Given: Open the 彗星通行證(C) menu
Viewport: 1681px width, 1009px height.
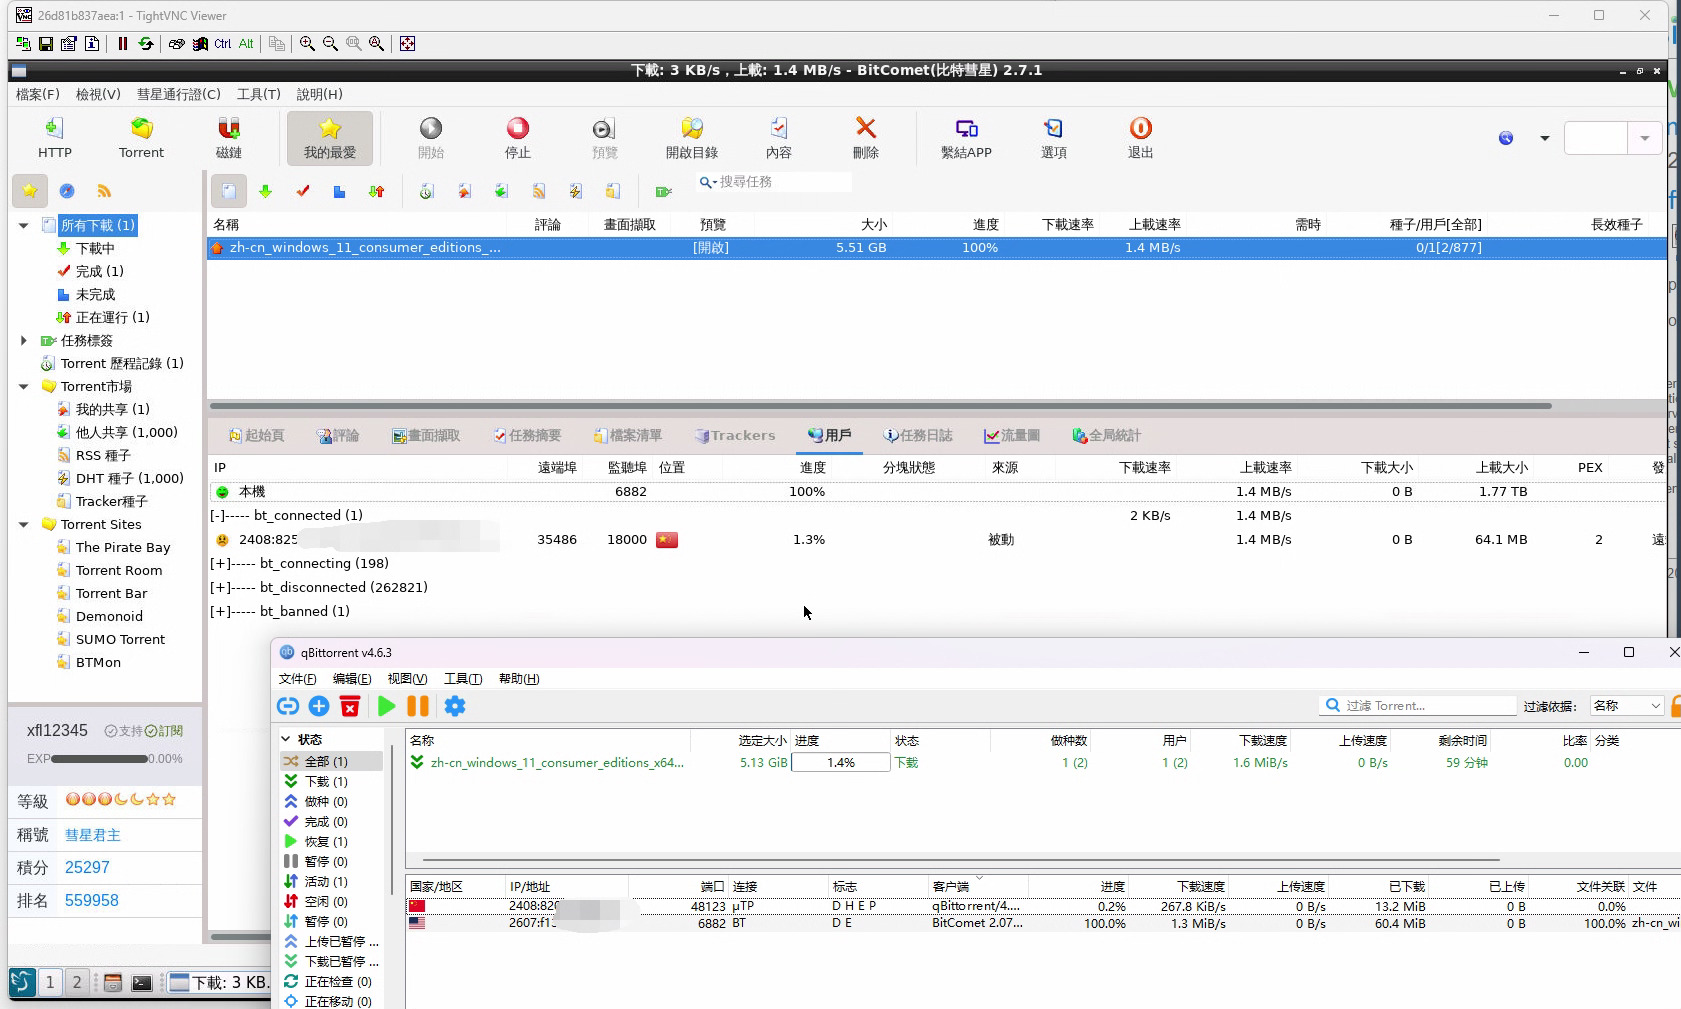Looking at the screenshot, I should point(178,94).
